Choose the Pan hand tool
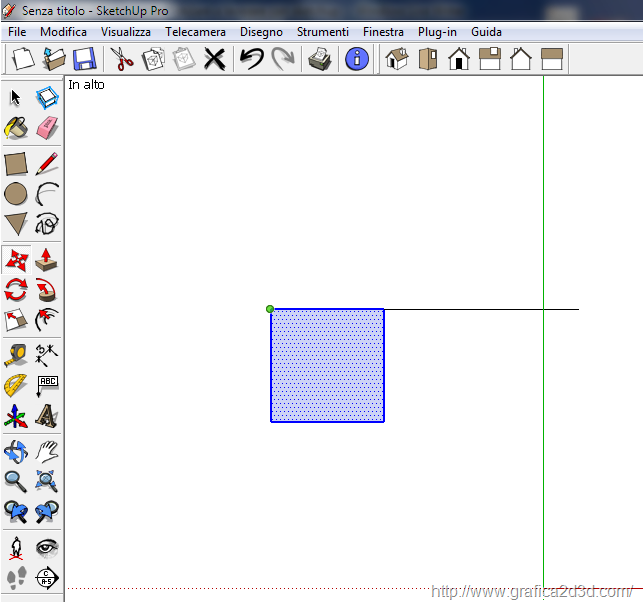Image resolution: width=643 pixels, height=602 pixels. pos(47,451)
